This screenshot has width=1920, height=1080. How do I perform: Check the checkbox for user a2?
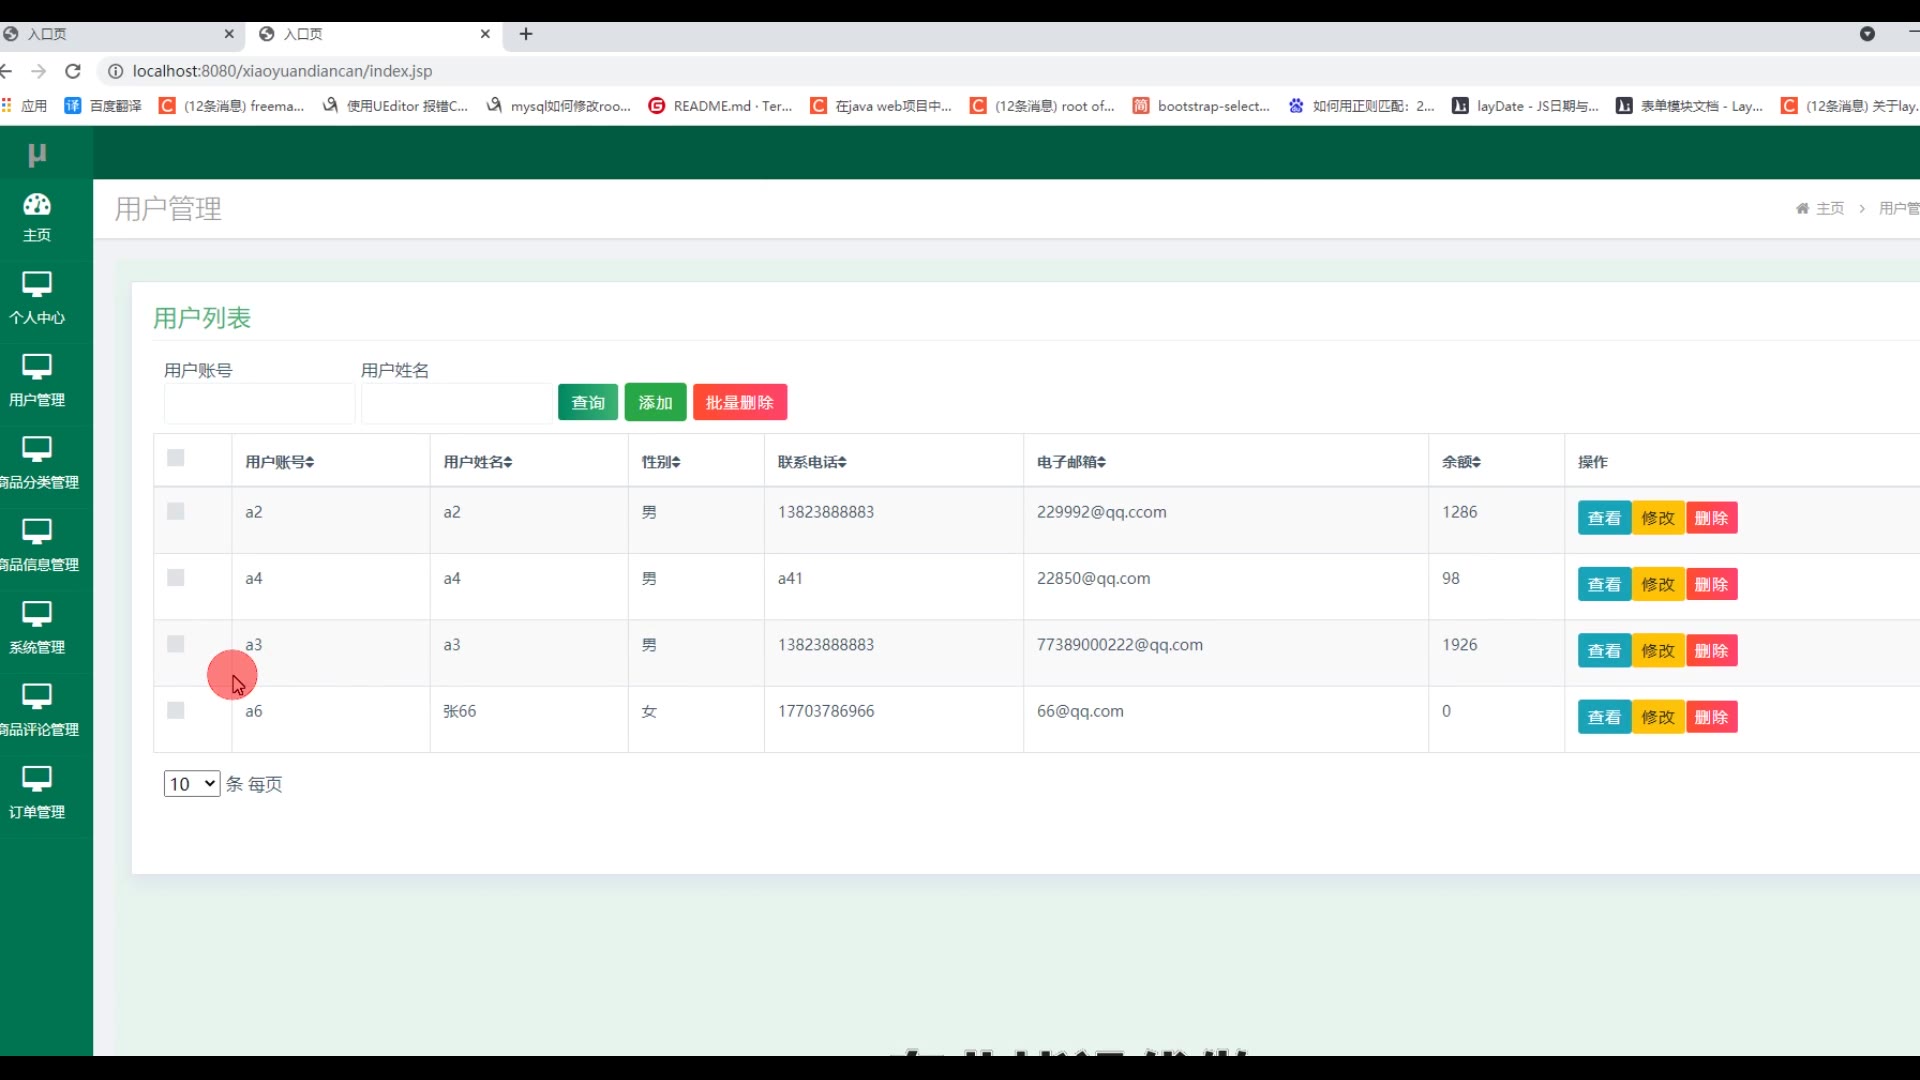tap(176, 512)
